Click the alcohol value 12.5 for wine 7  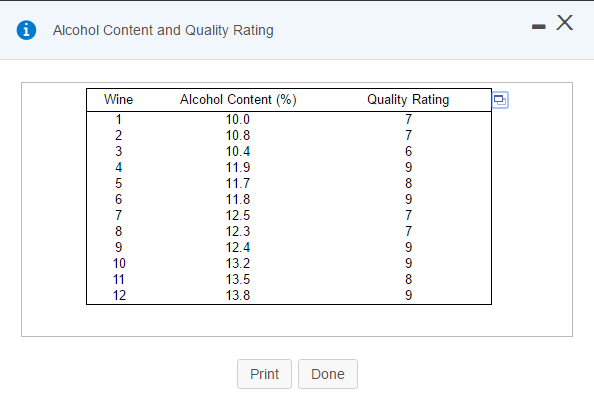pyautogui.click(x=238, y=215)
